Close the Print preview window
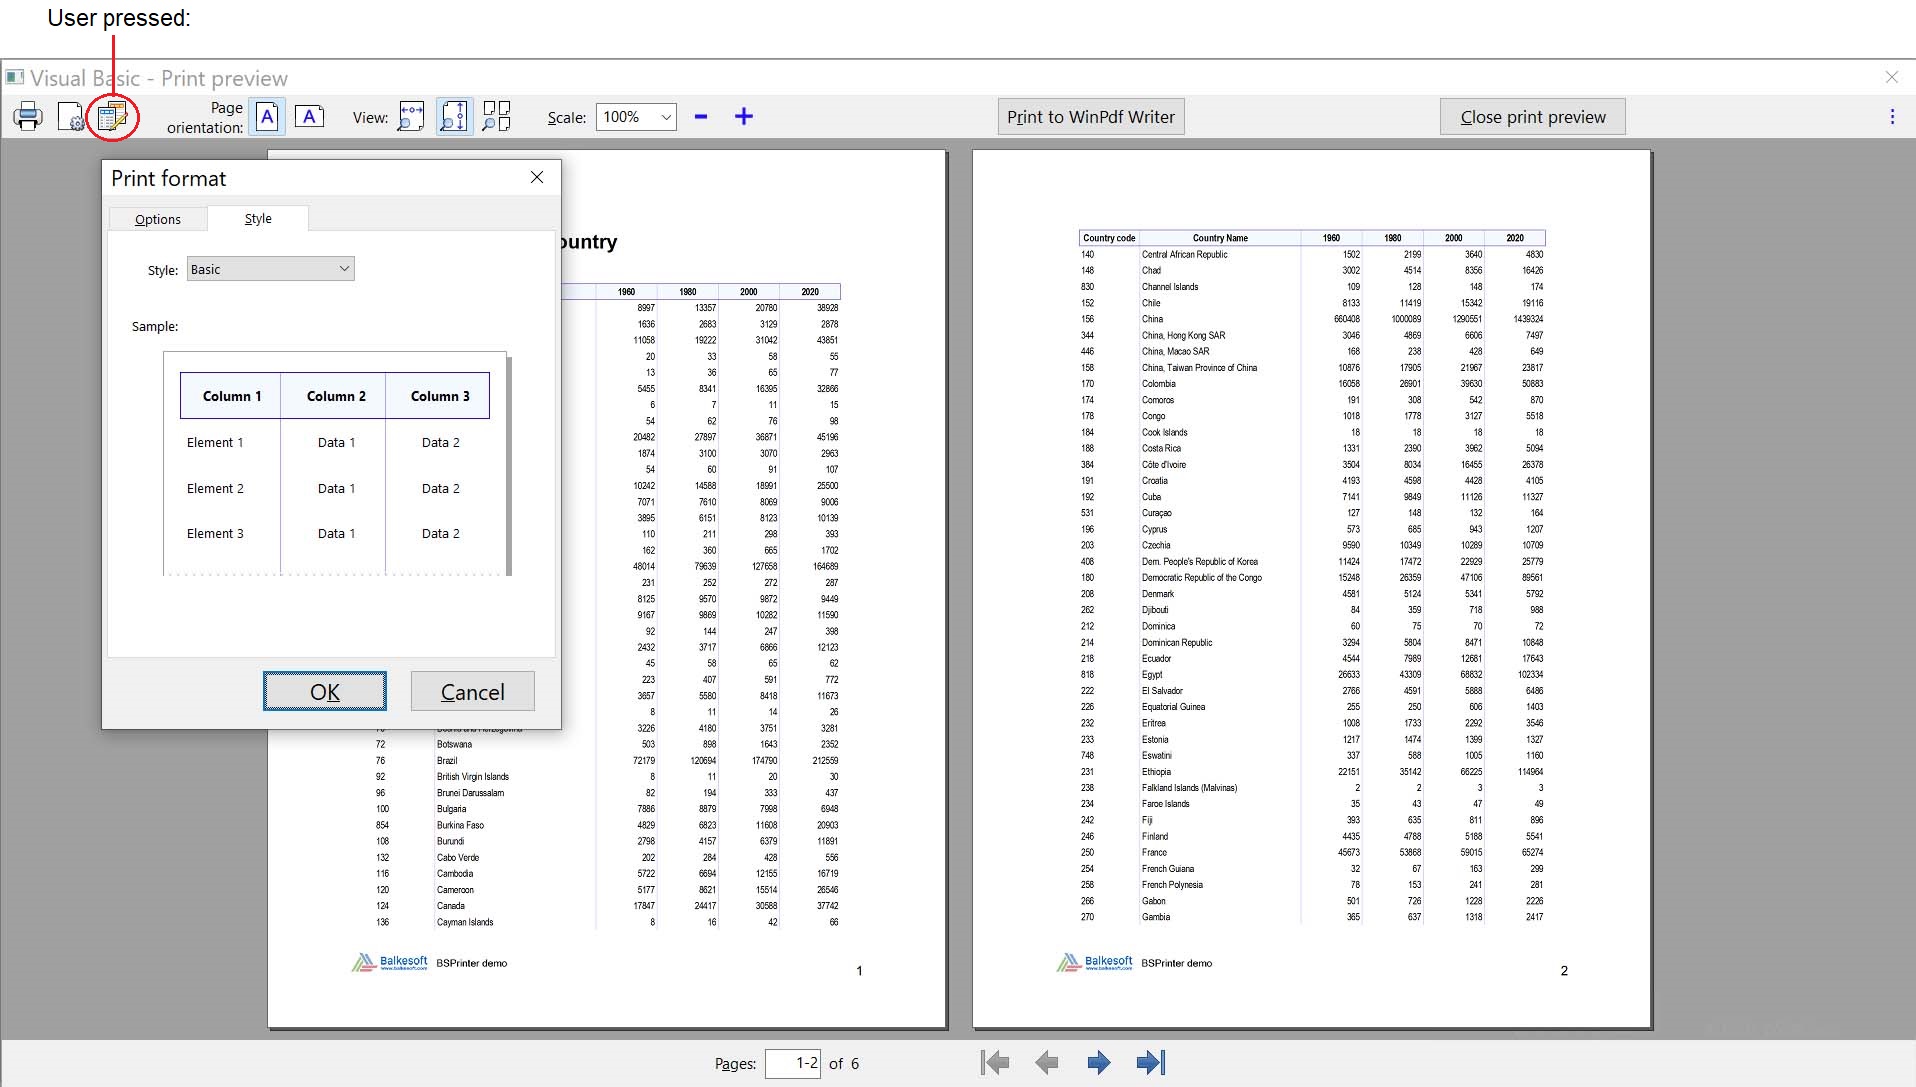Viewport: 1916px width, 1087px height. 1891,77
